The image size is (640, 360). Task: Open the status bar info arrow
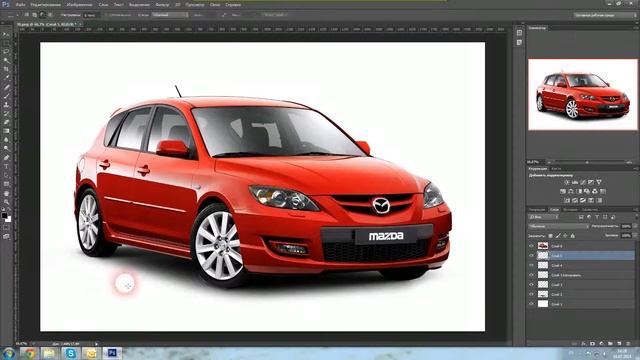click(96, 344)
